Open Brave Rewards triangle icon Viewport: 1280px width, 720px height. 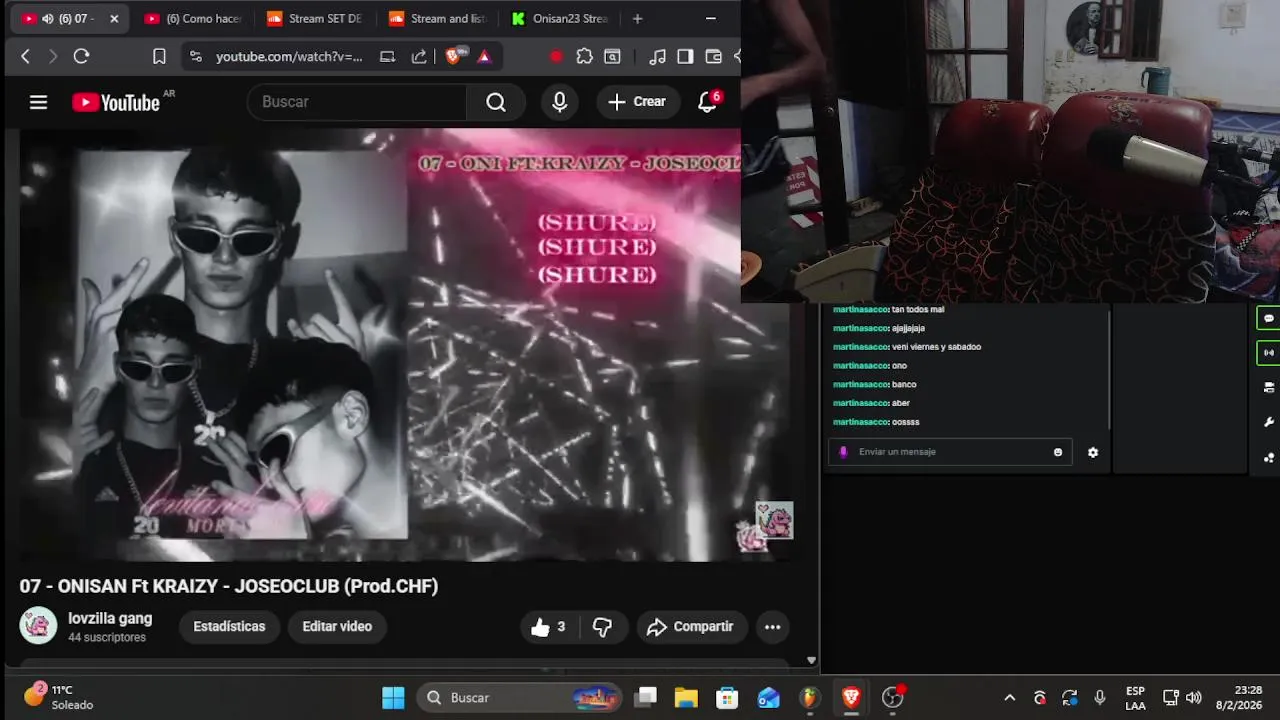point(484,57)
